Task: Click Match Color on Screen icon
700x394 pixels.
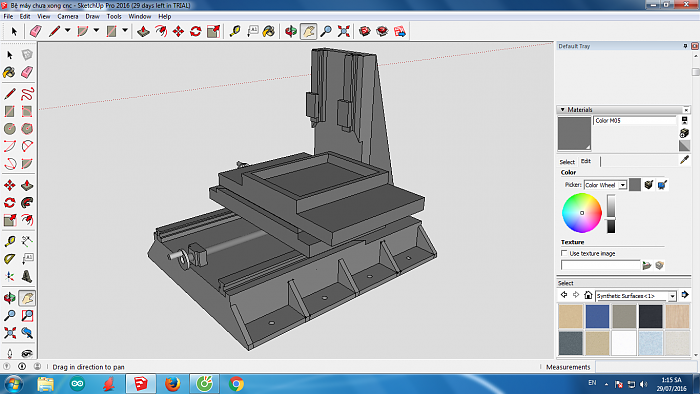Action: point(662,185)
